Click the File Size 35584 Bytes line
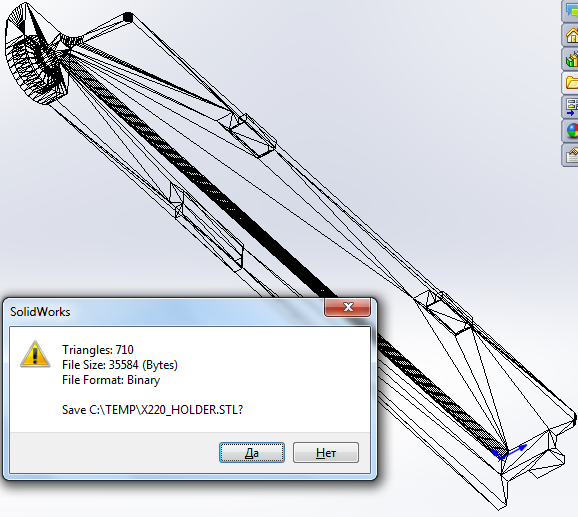578x517 pixels. click(120, 364)
